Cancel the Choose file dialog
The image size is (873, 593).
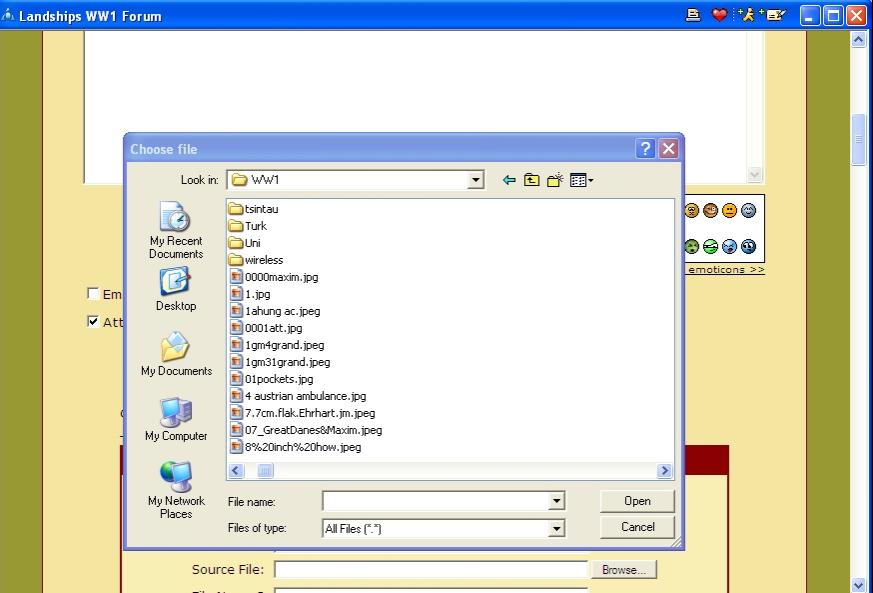point(637,527)
